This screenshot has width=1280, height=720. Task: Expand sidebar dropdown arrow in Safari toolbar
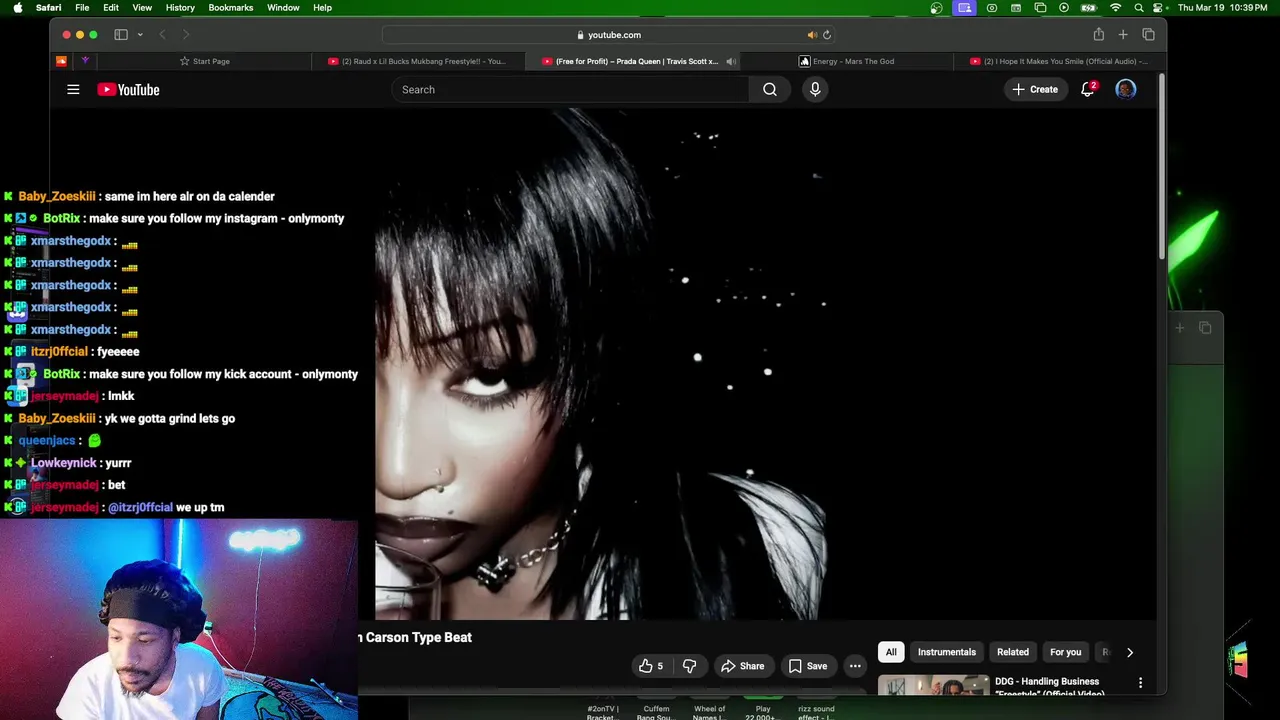(139, 35)
